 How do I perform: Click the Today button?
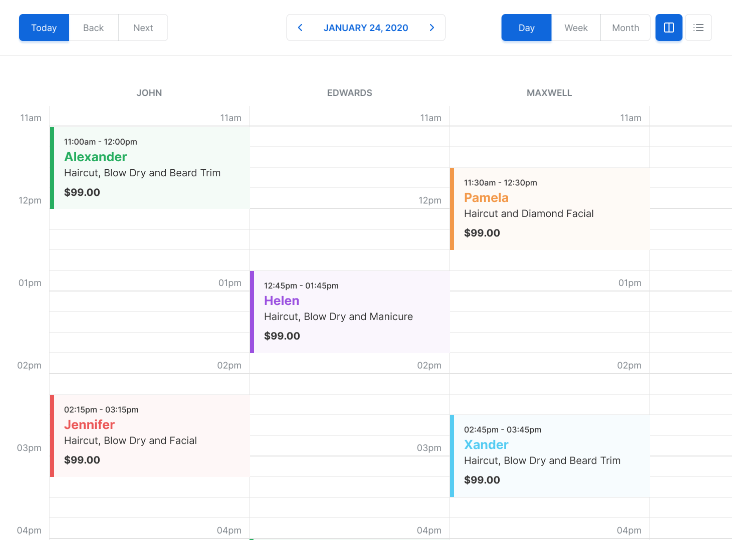[44, 28]
